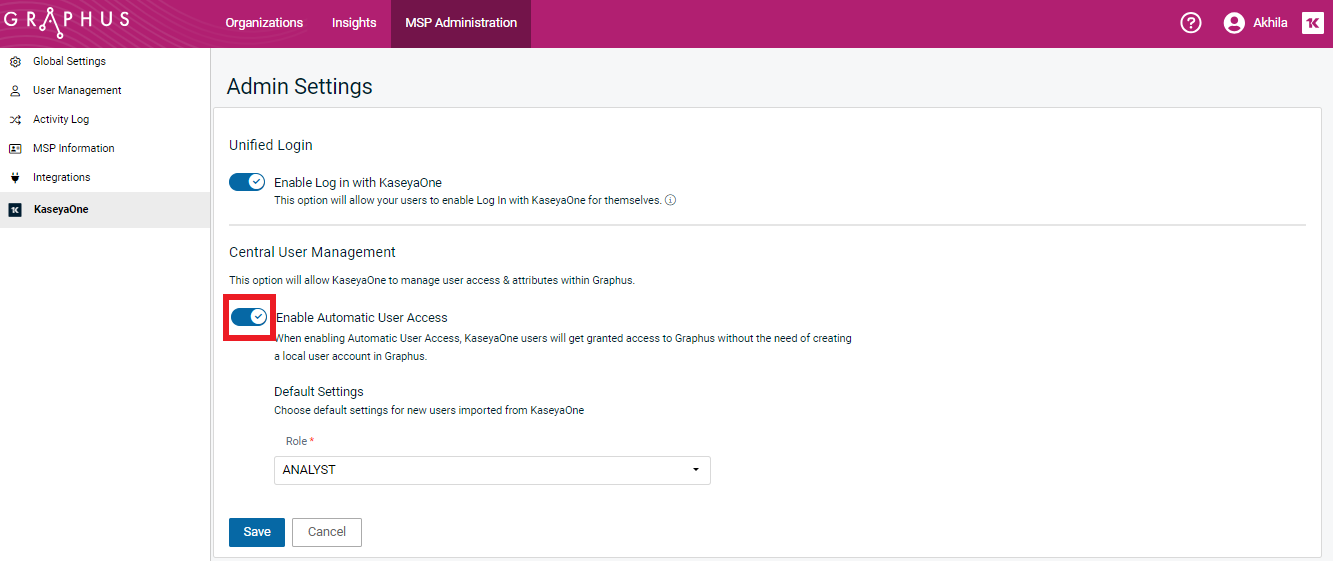Open the Insights tab
Viewport: 1333px width, 561px height.
(354, 23)
